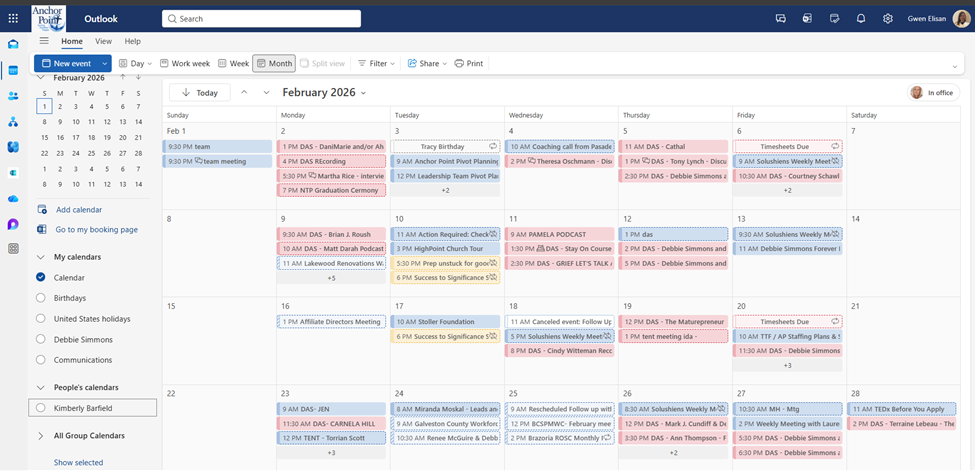Click the Anchor Point logo
The width and height of the screenshot is (975, 471).
point(49,19)
